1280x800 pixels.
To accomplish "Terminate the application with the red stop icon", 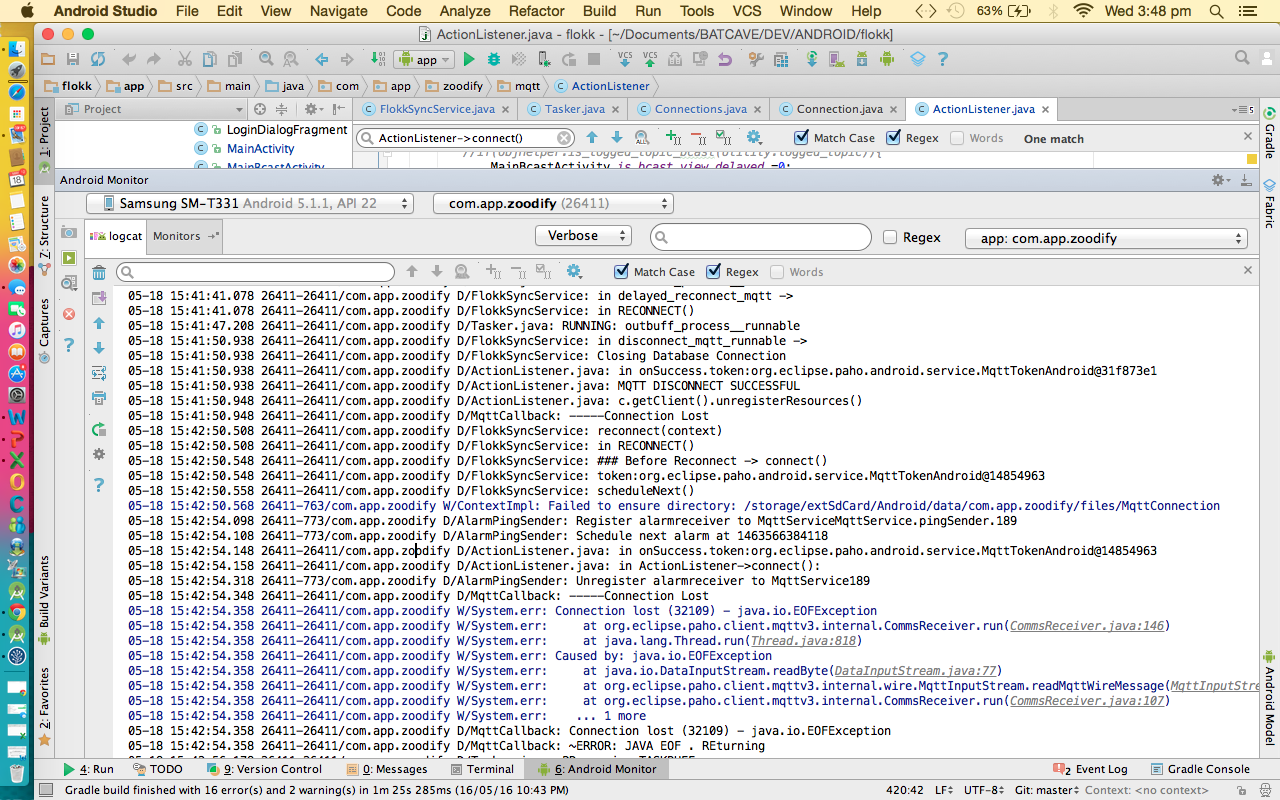I will tap(69, 314).
